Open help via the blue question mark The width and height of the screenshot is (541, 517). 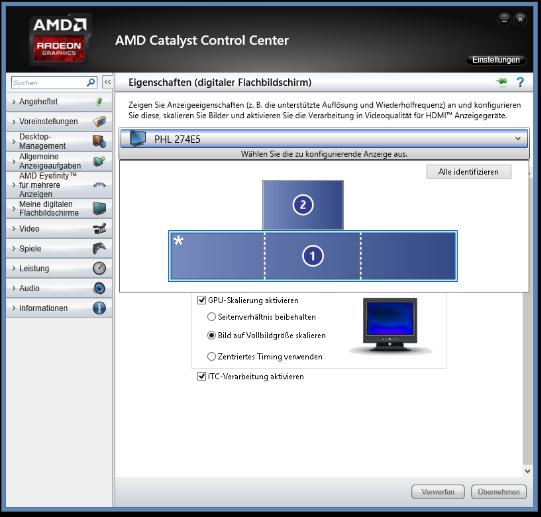pos(520,82)
